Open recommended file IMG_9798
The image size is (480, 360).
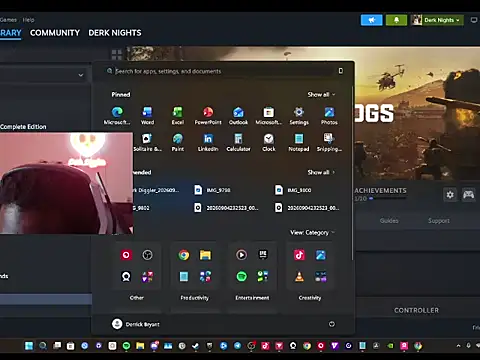coord(213,190)
